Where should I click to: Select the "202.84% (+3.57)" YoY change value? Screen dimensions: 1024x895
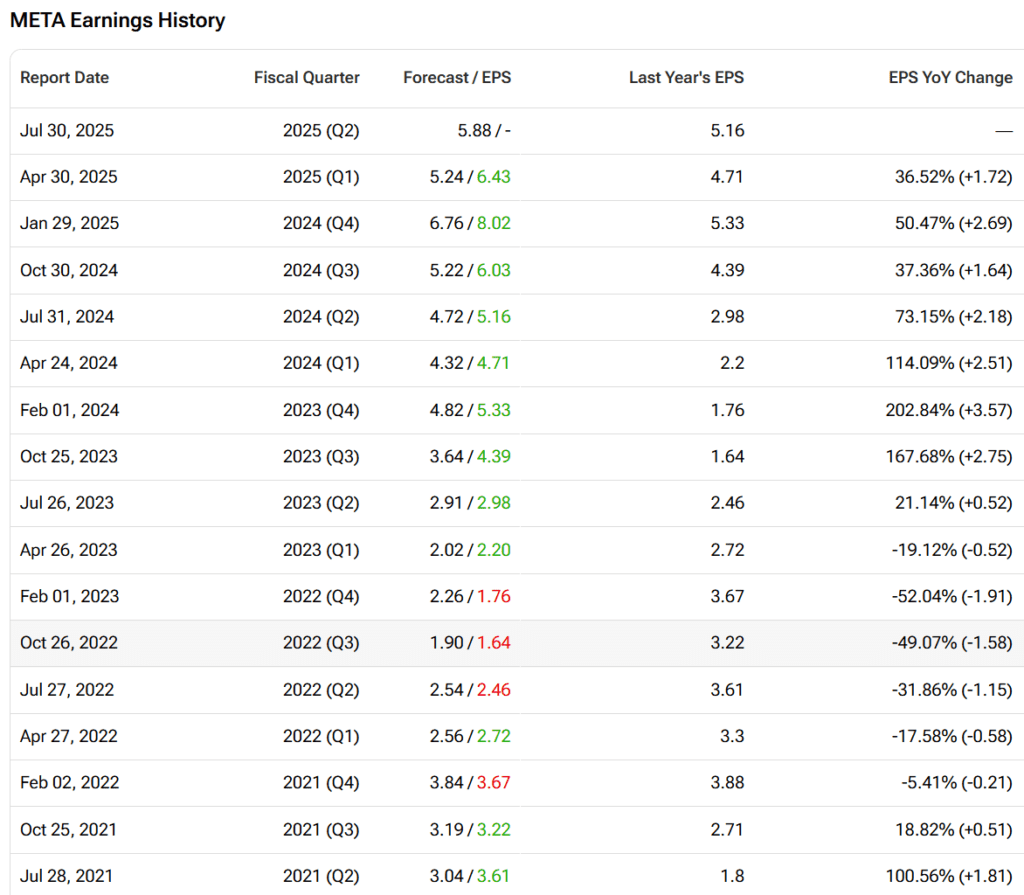tap(949, 410)
